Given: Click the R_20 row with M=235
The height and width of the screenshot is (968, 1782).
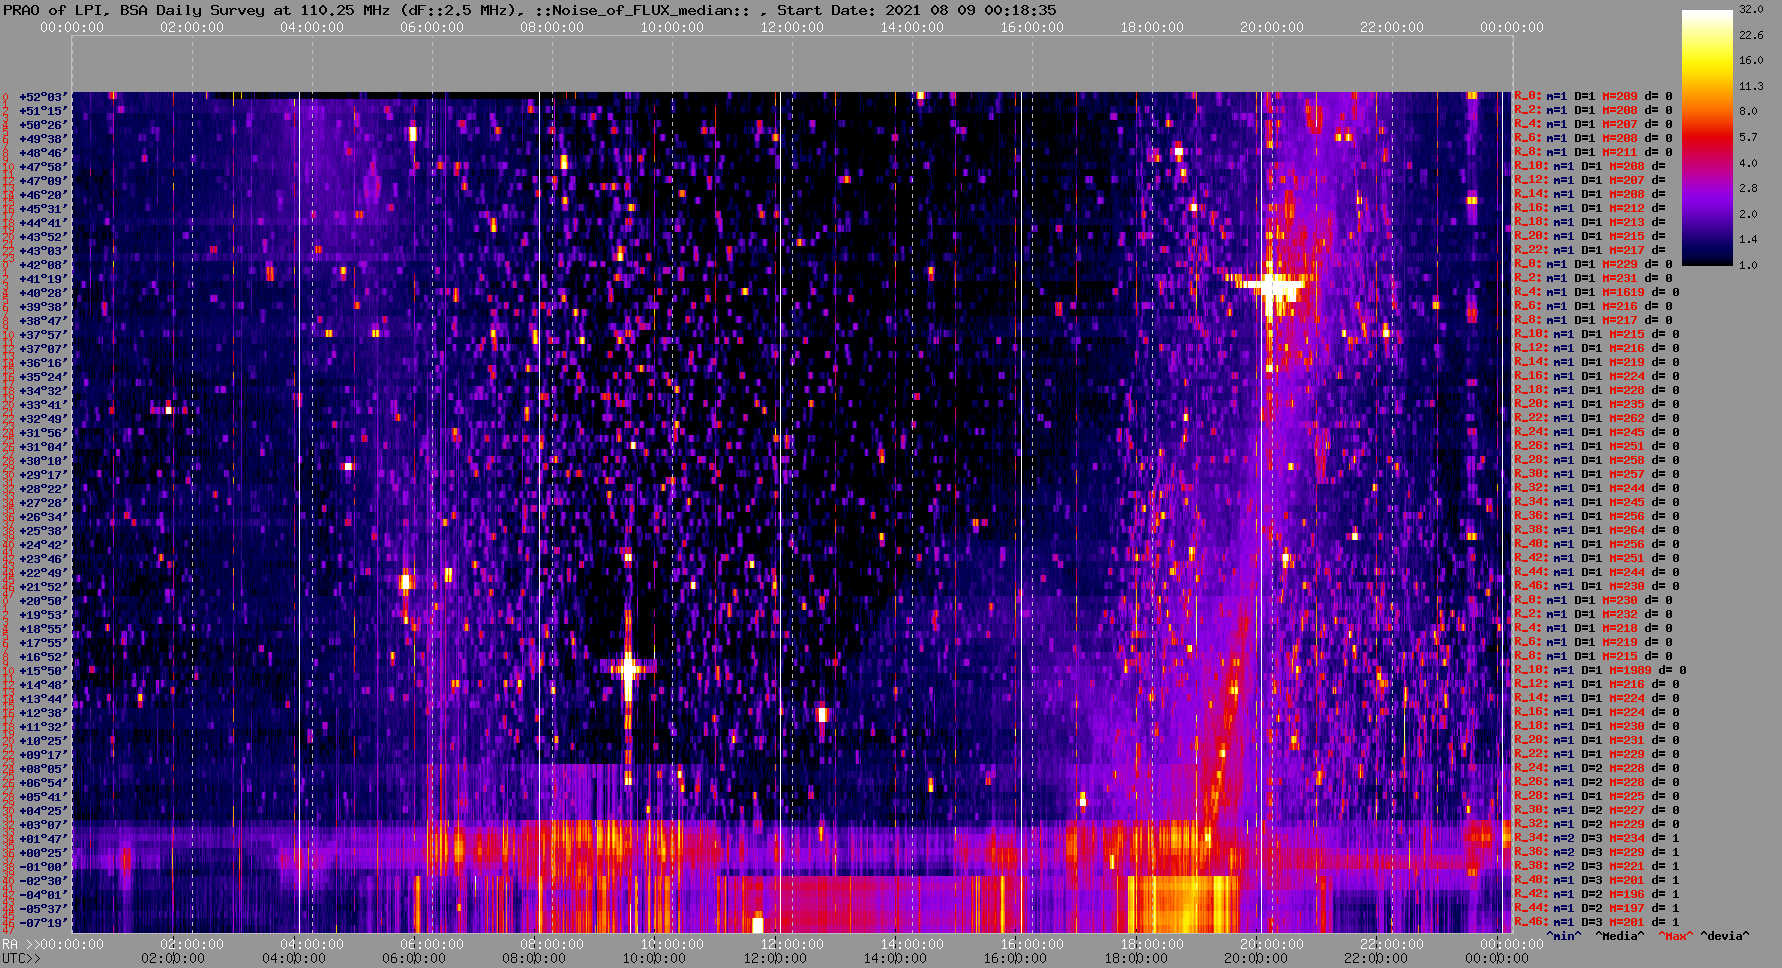Looking at the screenshot, I should tap(1596, 405).
